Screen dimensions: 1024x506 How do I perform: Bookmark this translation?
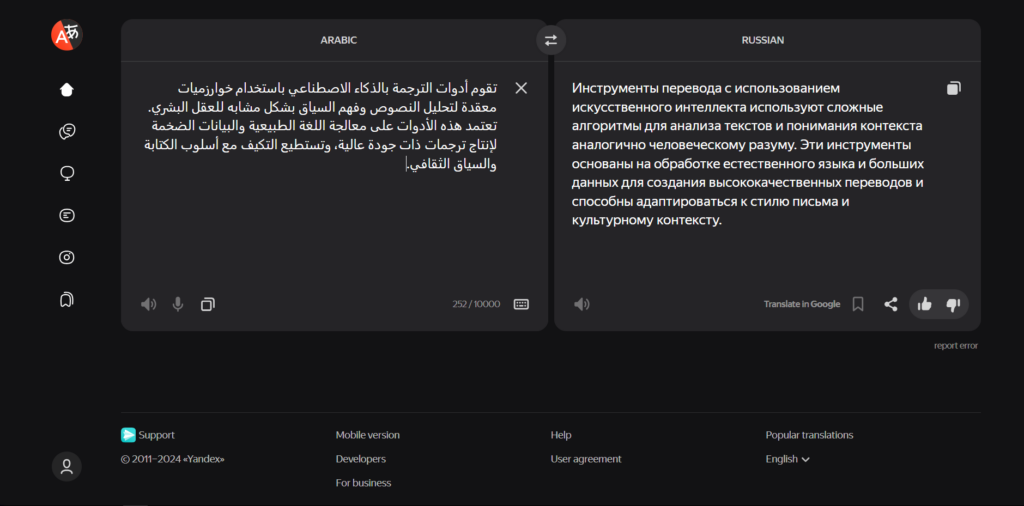(x=858, y=304)
